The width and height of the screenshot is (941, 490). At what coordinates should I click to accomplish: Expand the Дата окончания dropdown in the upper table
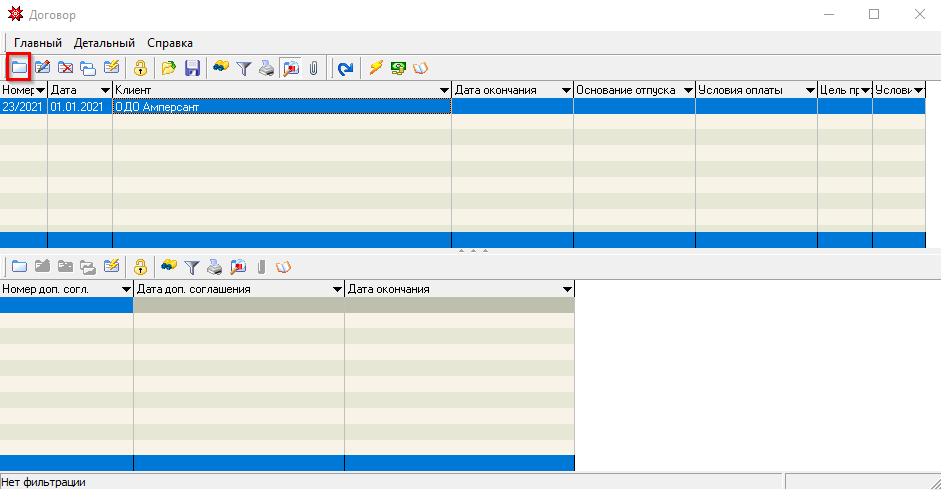(566, 91)
